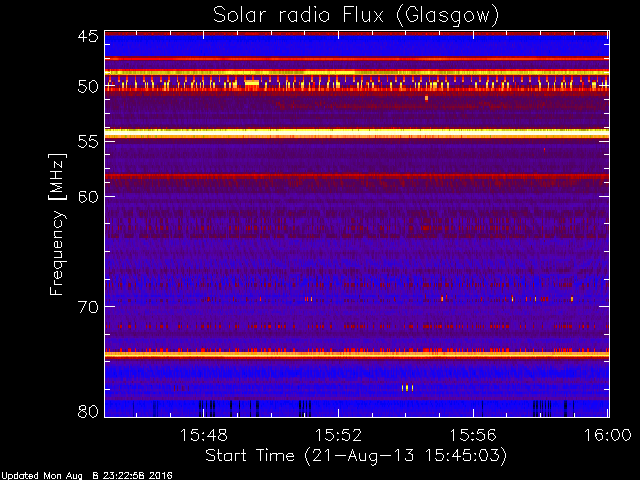Select the "Frequency [MHz]" y-axis label
640x480 pixels.
coord(57,224)
